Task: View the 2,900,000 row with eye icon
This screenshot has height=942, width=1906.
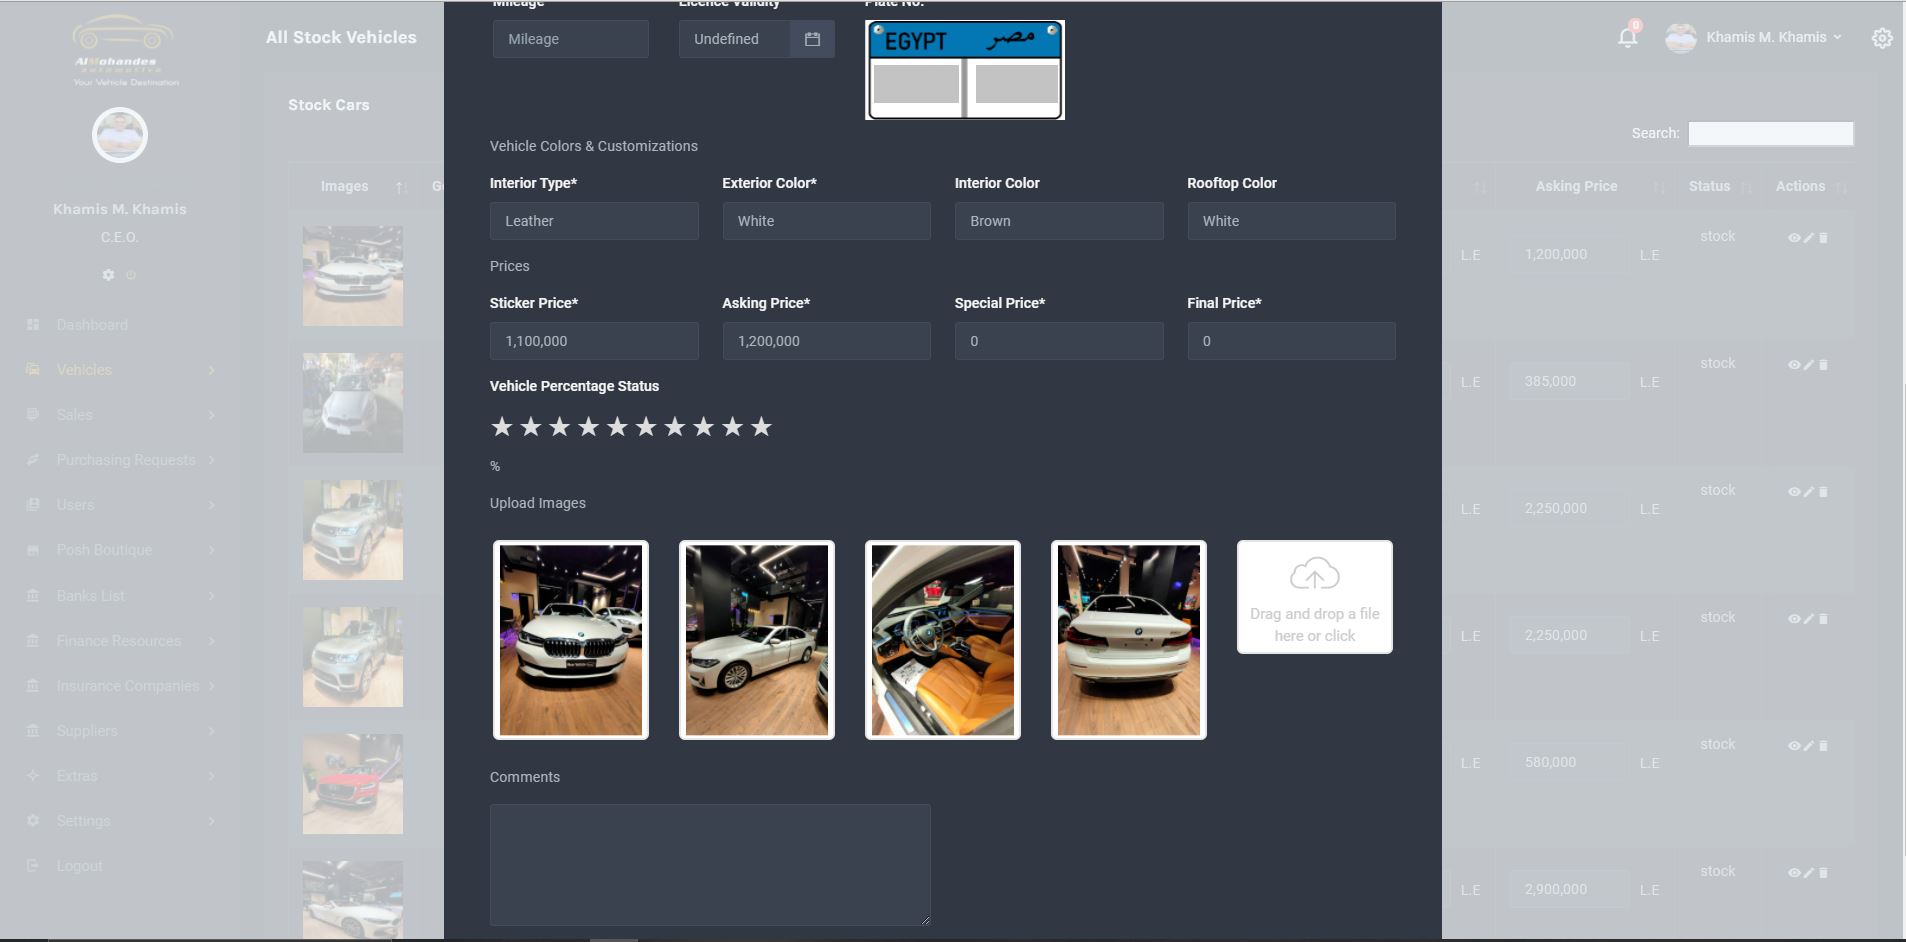Action: point(1794,873)
